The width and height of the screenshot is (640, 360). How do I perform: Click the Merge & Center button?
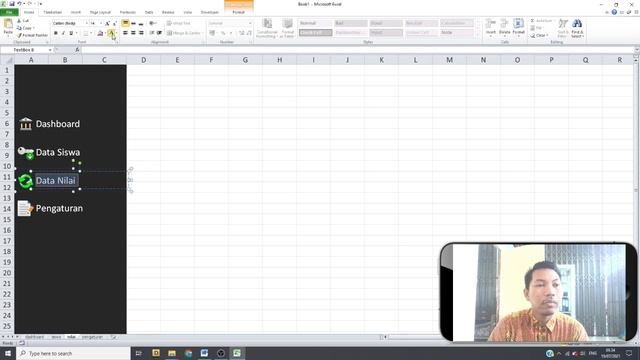click(x=184, y=33)
